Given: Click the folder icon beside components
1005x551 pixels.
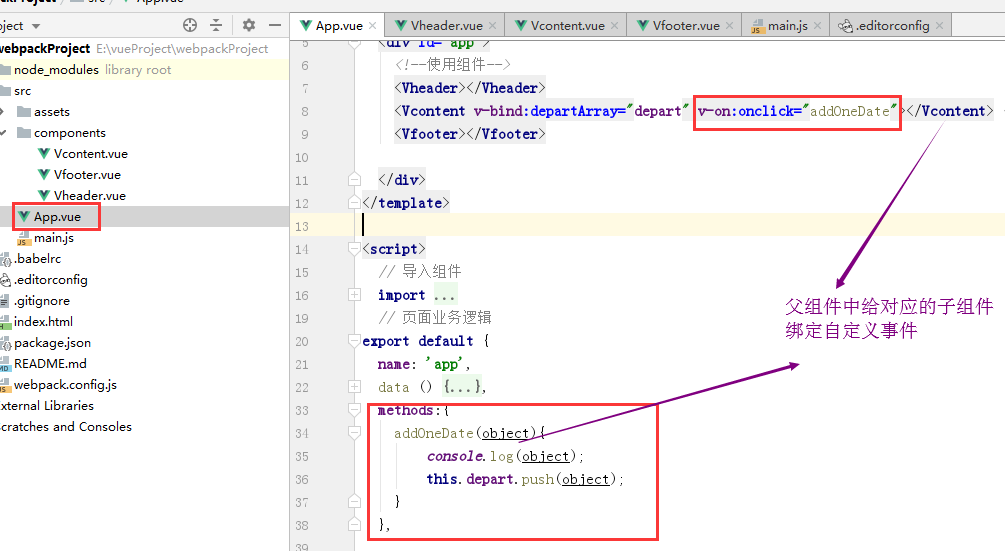Looking at the screenshot, I should pyautogui.click(x=24, y=133).
